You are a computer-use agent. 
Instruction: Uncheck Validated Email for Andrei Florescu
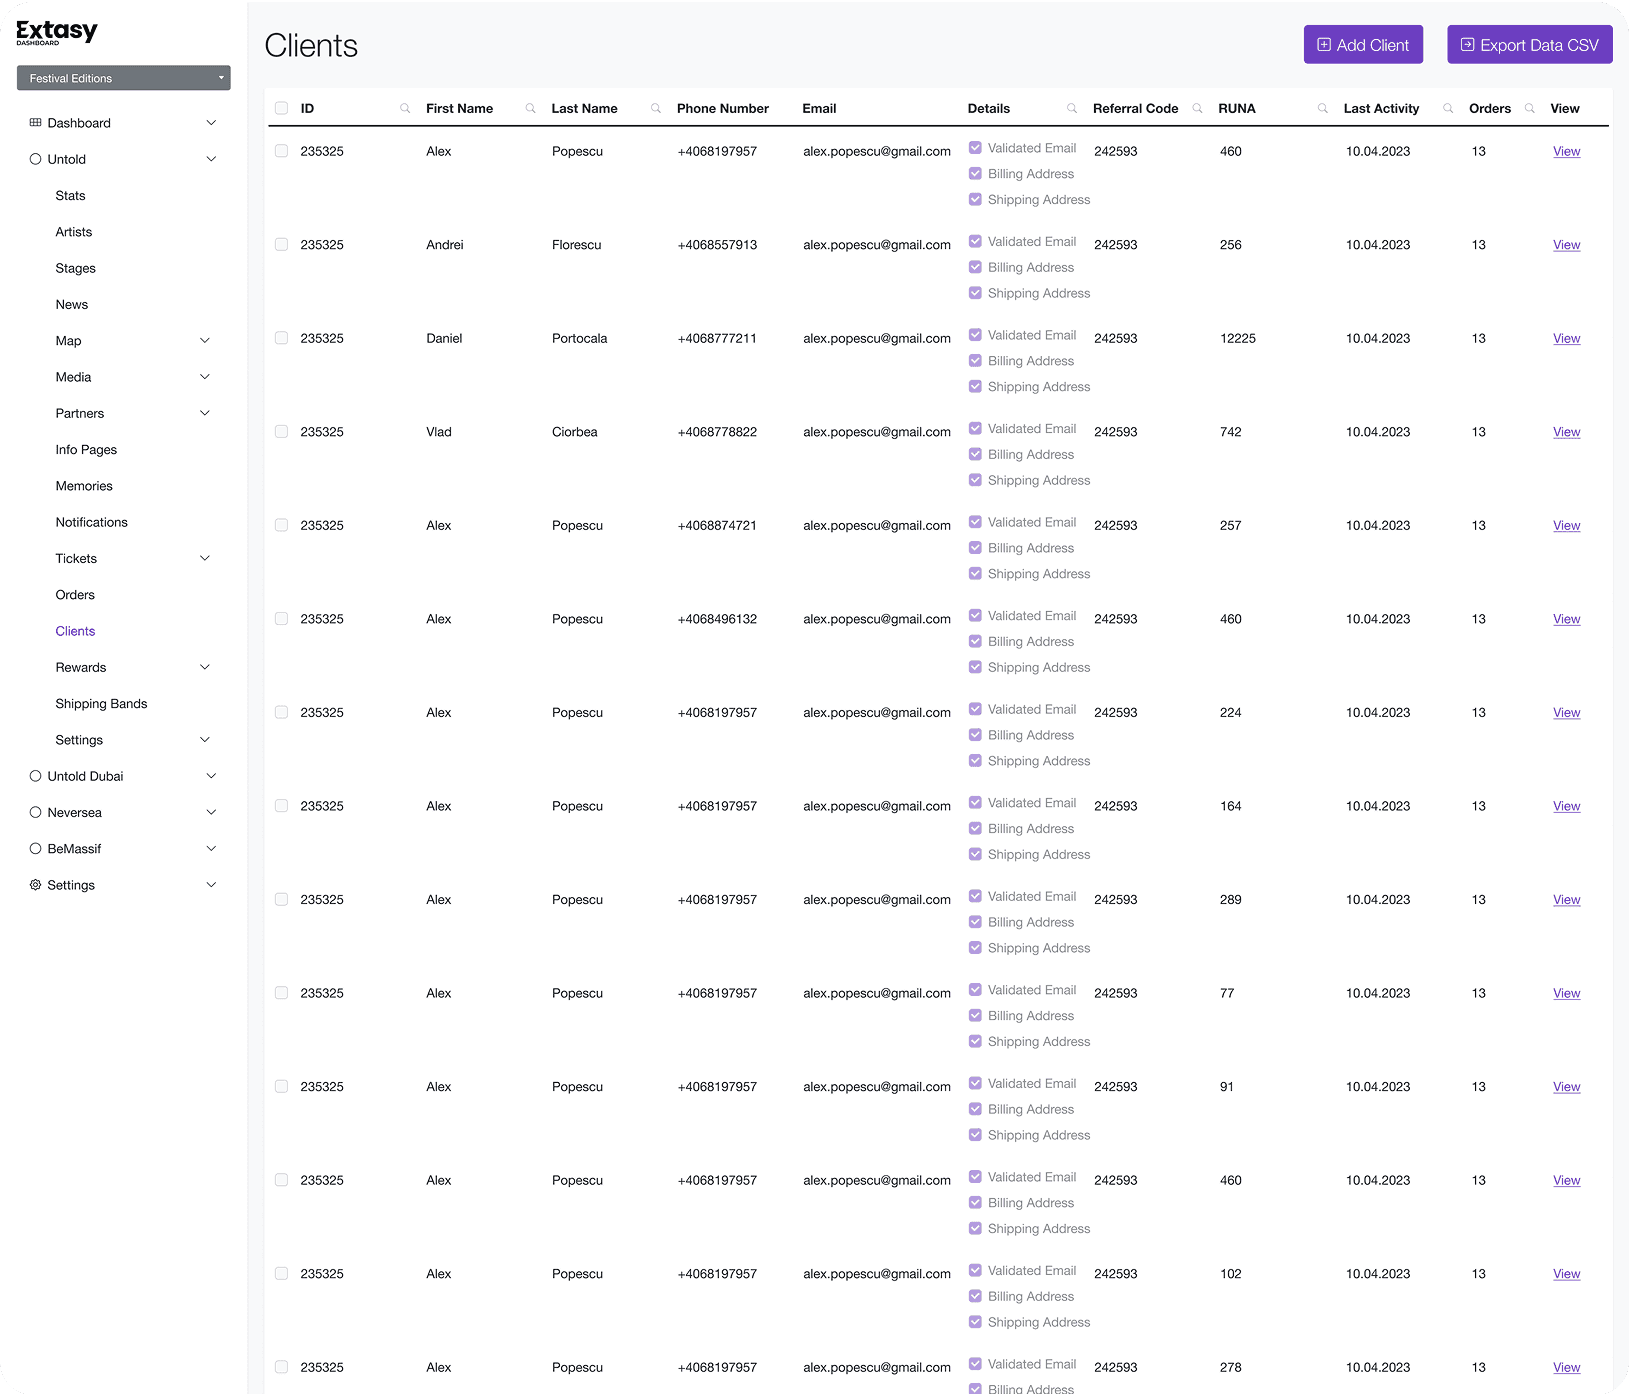click(975, 241)
